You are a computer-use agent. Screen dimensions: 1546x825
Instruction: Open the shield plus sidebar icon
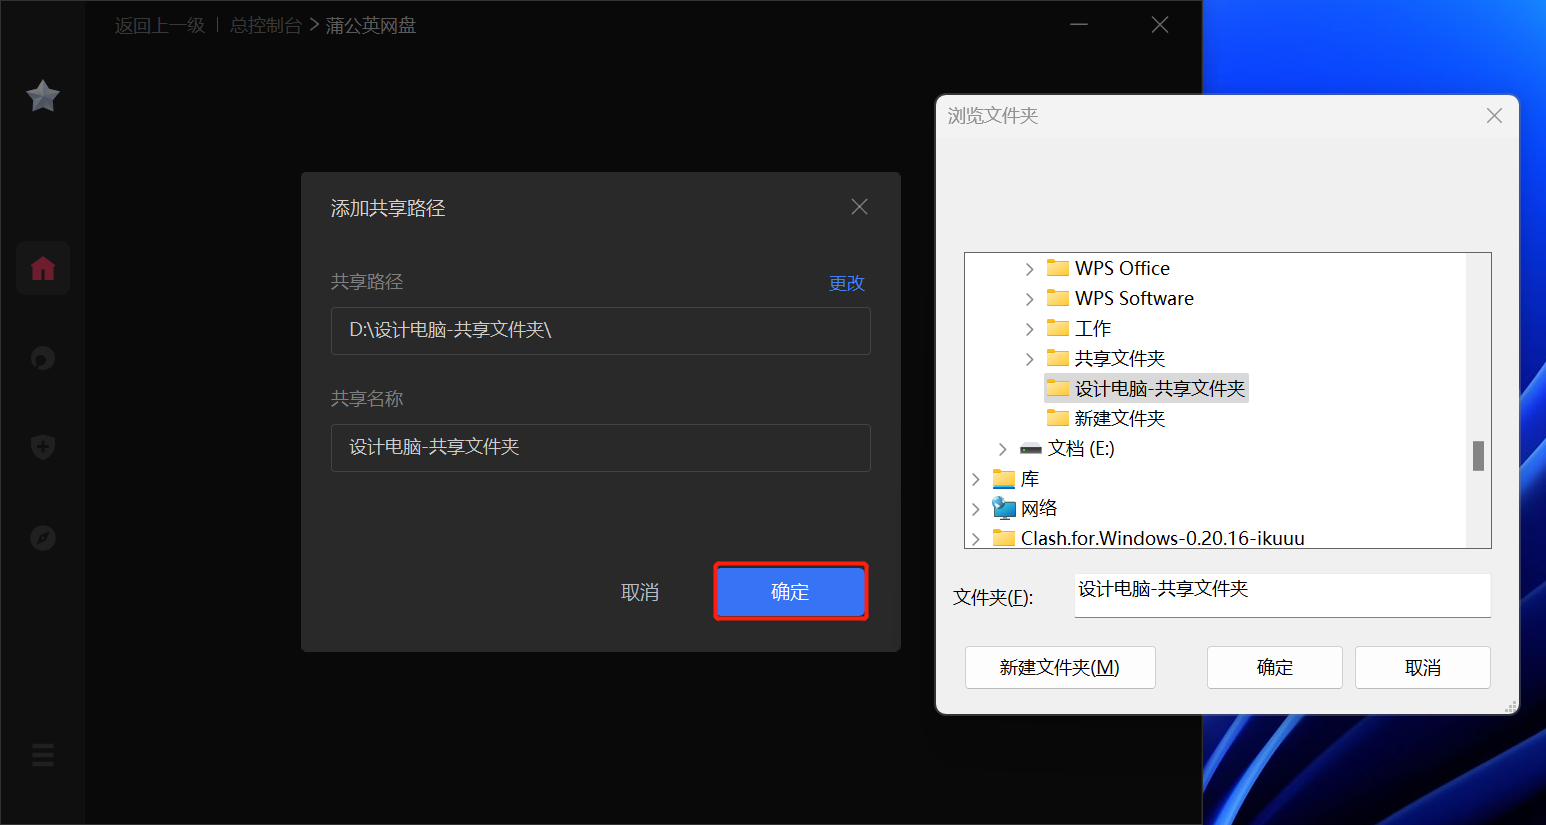43,447
